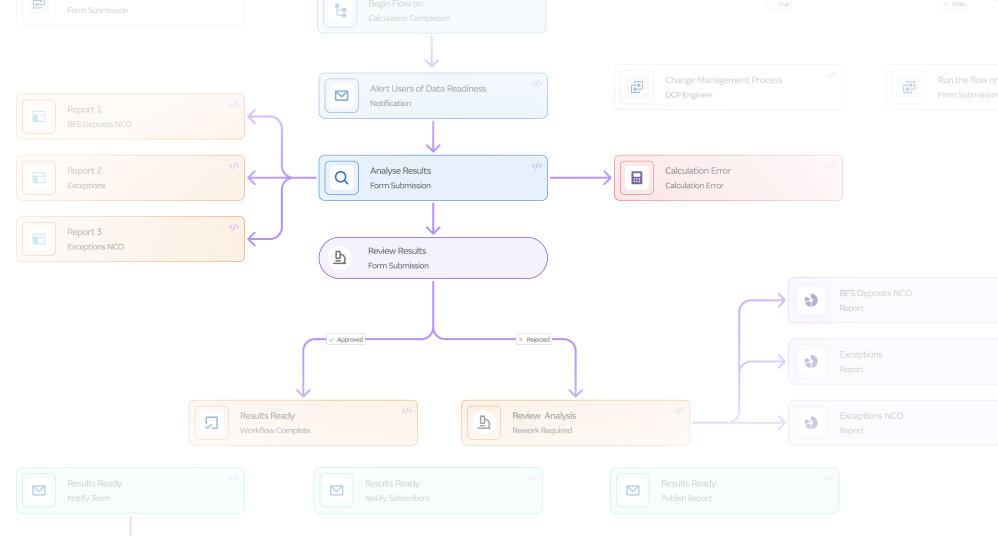Click the Rejected branch label
This screenshot has height=536, width=998.
coord(534,339)
